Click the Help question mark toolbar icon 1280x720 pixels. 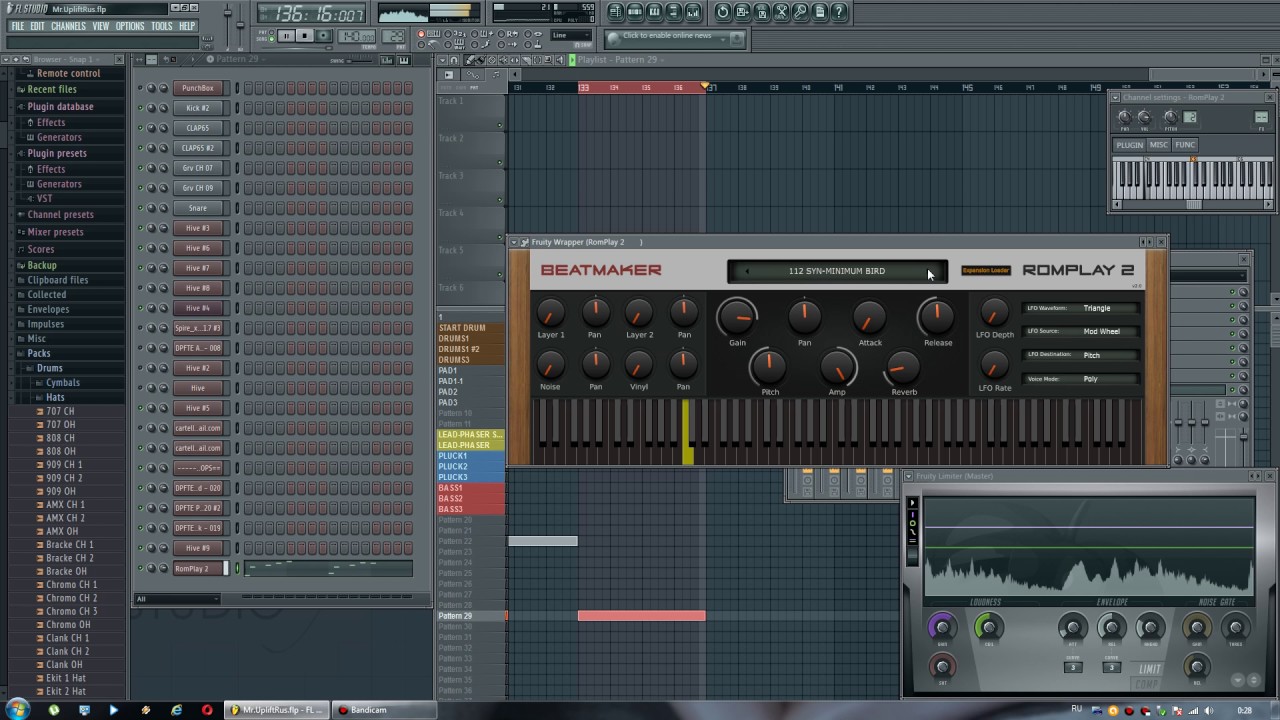[x=839, y=12]
